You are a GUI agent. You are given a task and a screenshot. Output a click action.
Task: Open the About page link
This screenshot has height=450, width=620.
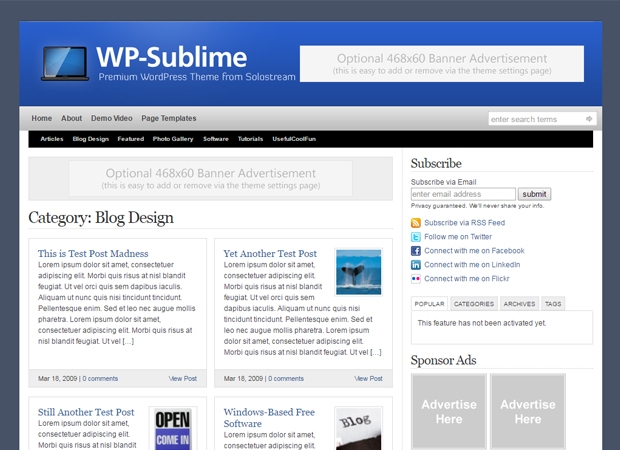point(71,118)
